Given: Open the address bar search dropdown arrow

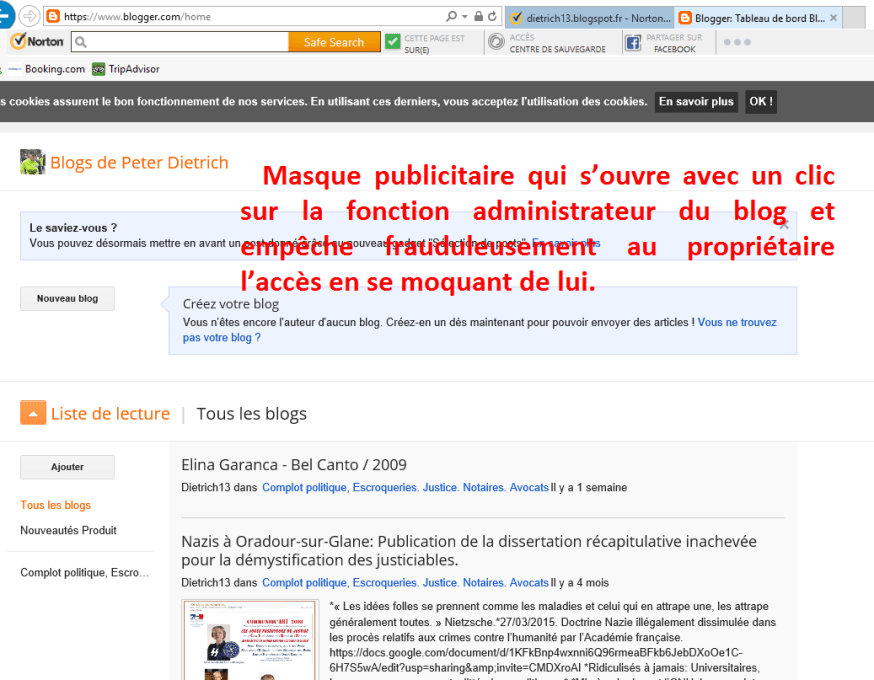Looking at the screenshot, I should (465, 17).
